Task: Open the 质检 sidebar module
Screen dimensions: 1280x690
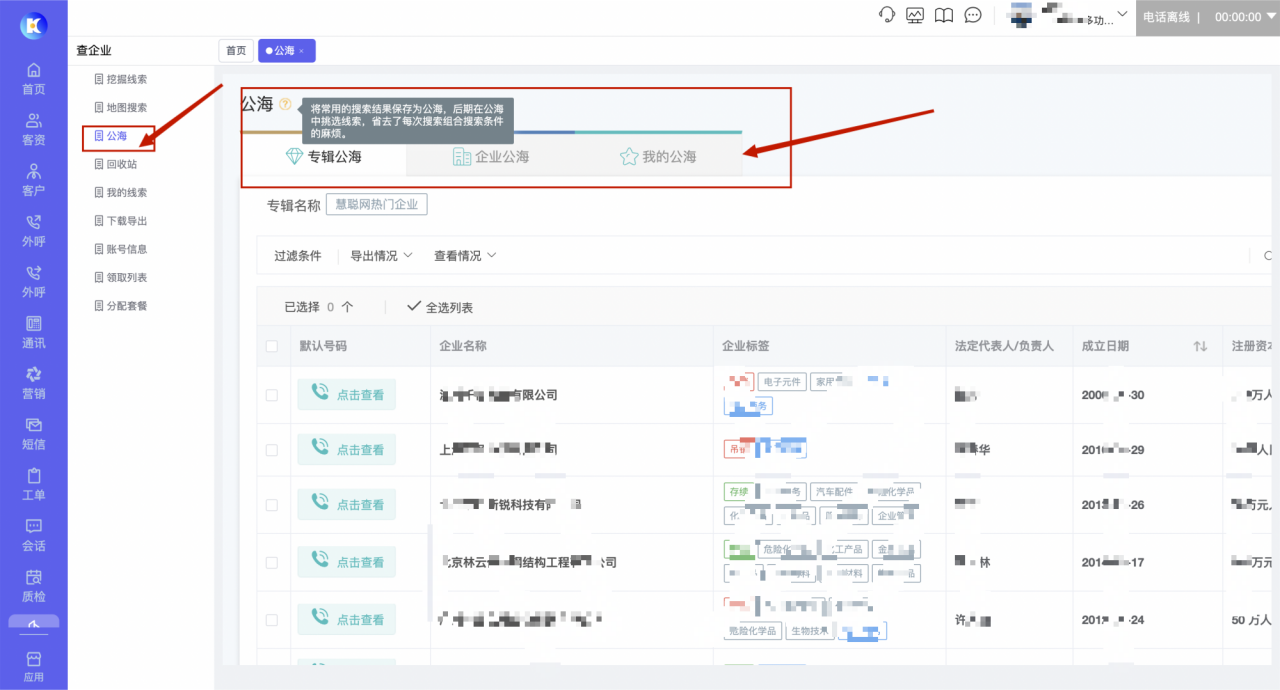Action: (x=34, y=586)
